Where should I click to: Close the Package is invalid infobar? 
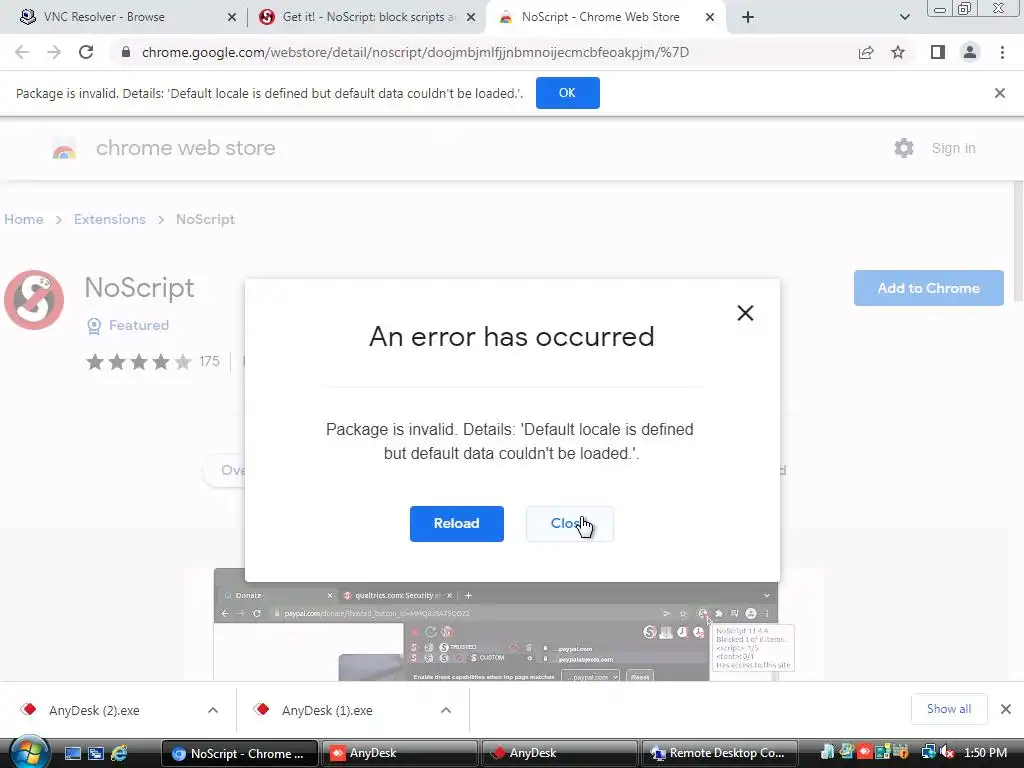[999, 93]
